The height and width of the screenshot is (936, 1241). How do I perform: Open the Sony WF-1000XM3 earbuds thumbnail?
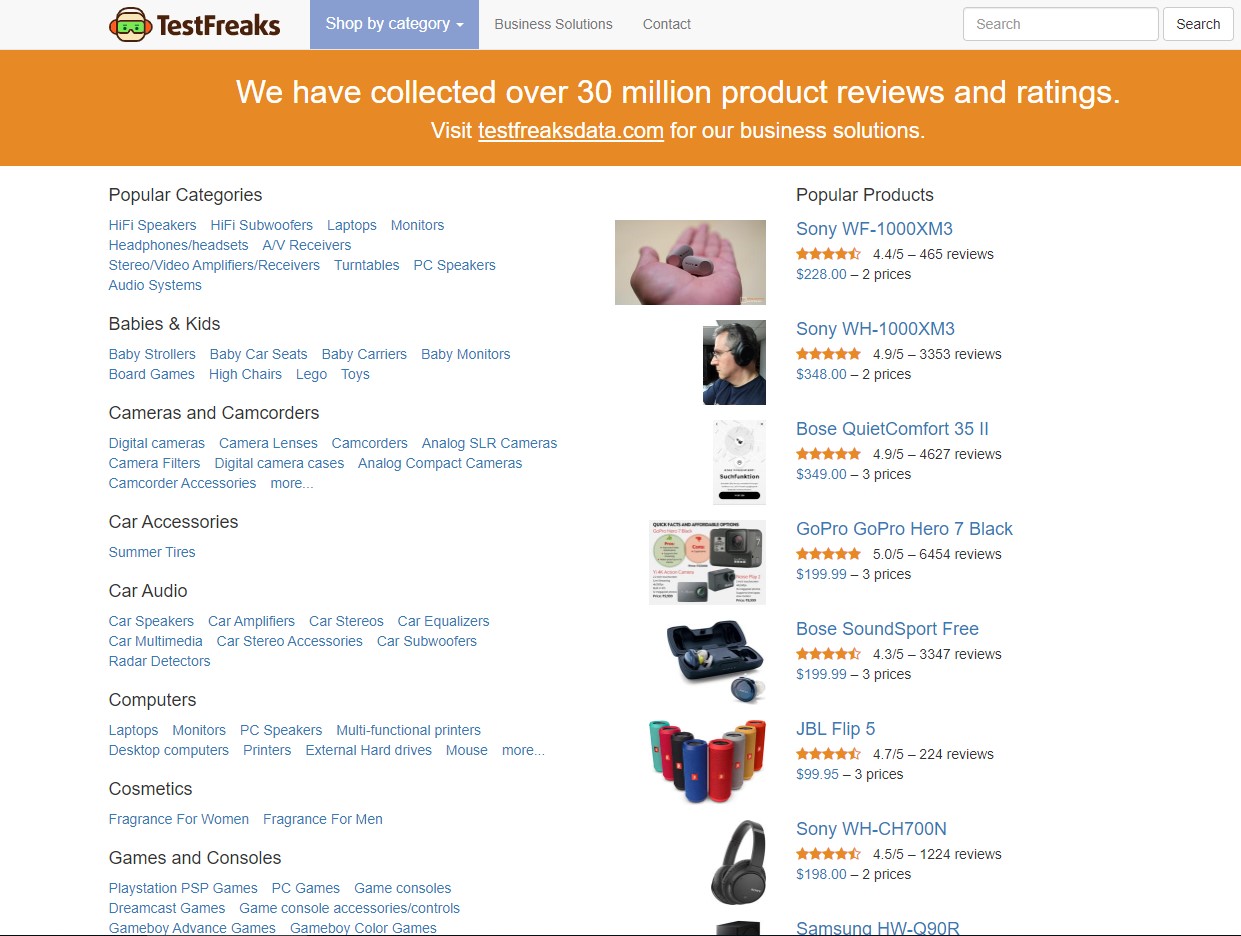point(690,262)
